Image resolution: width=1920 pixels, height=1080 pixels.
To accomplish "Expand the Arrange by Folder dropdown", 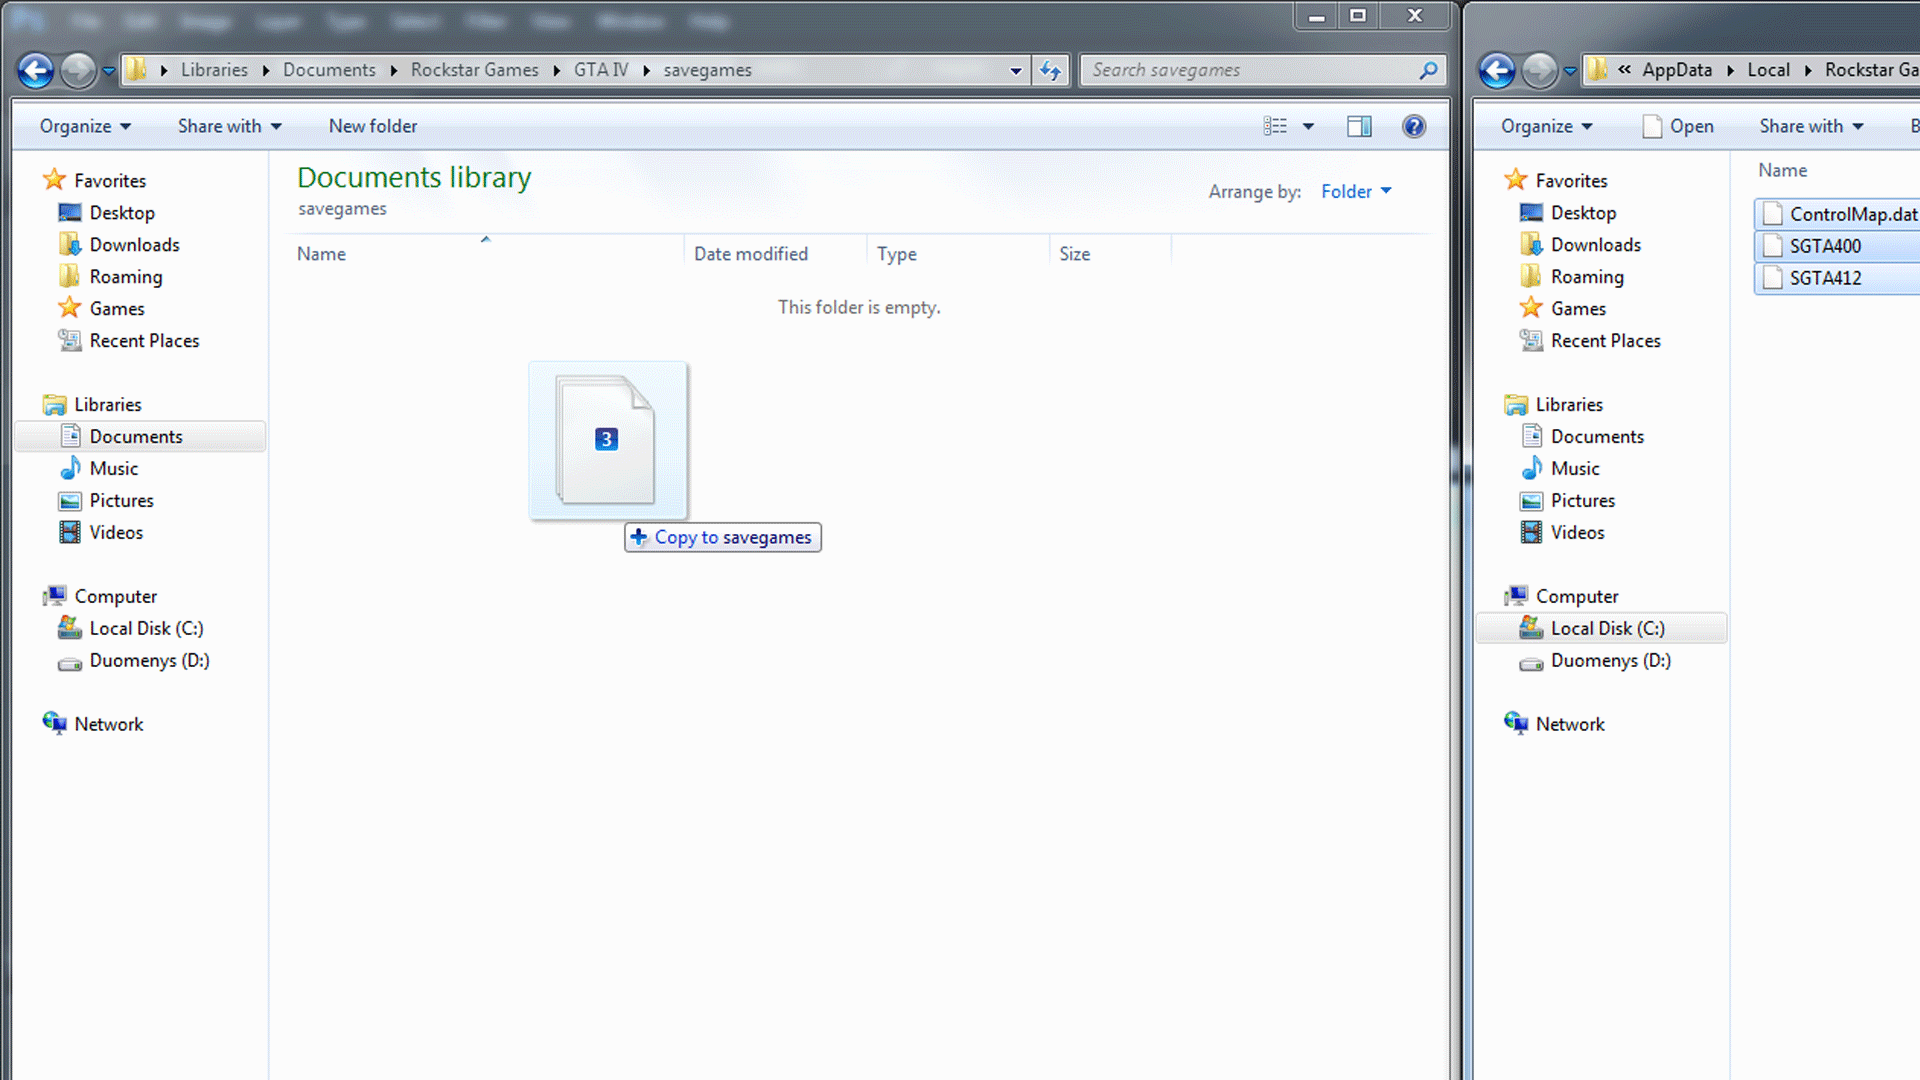I will pyautogui.click(x=1356, y=191).
